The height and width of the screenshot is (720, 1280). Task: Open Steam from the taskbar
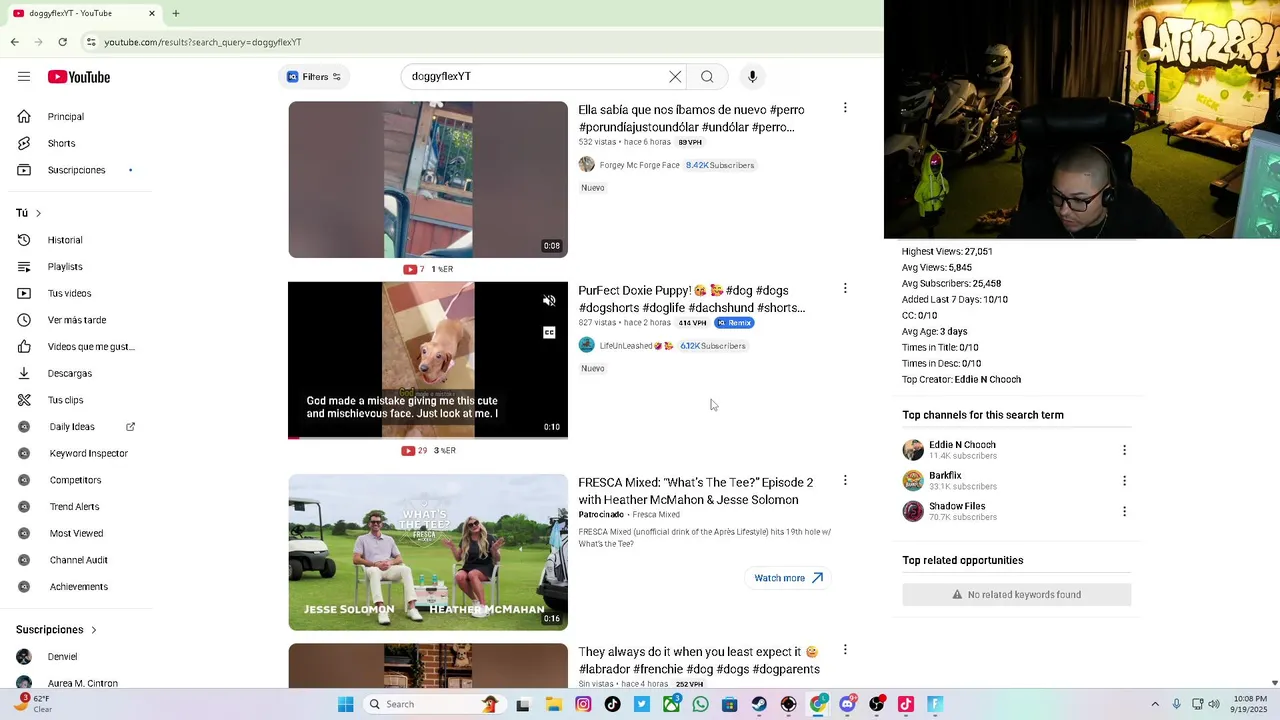click(x=759, y=704)
